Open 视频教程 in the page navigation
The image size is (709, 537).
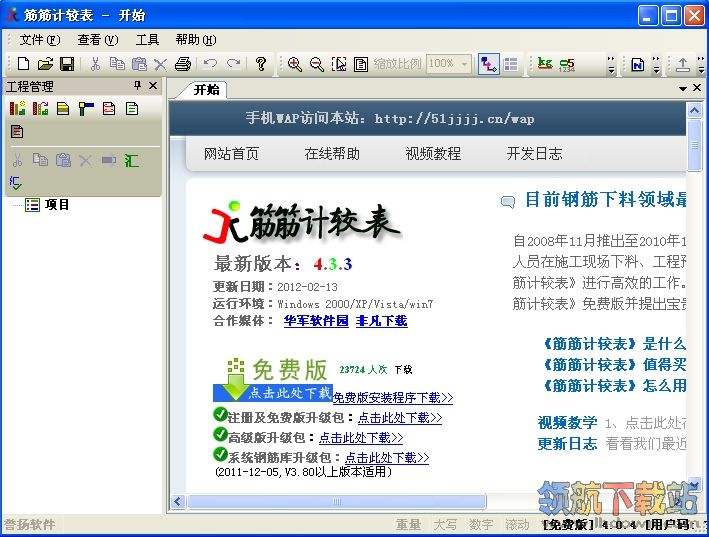pos(433,153)
